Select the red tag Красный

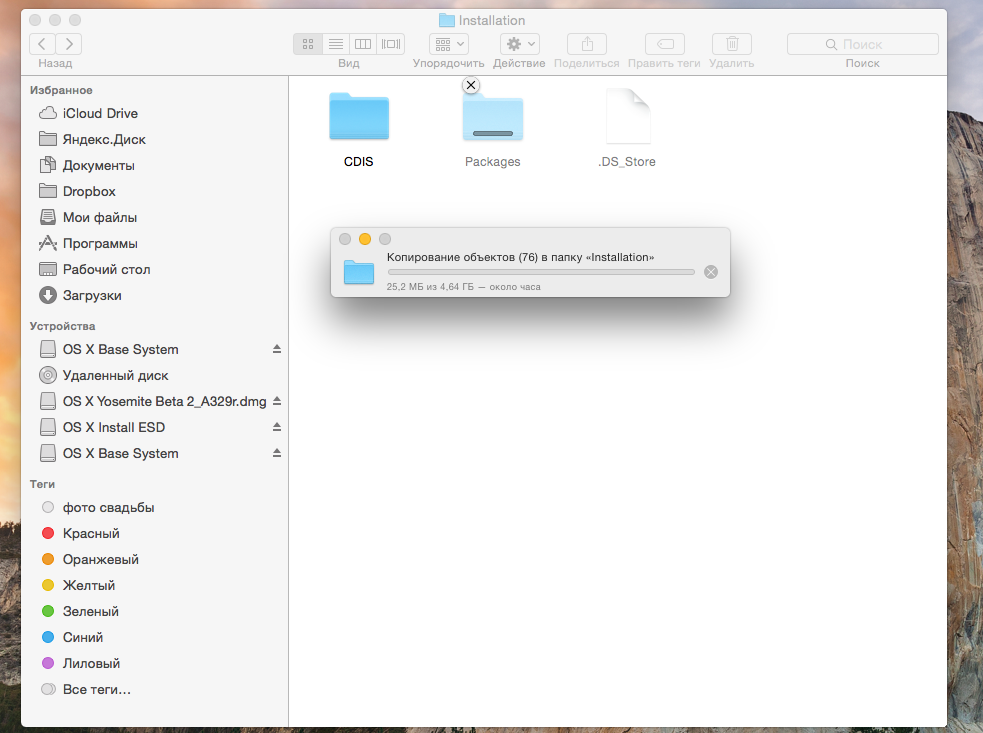click(90, 533)
